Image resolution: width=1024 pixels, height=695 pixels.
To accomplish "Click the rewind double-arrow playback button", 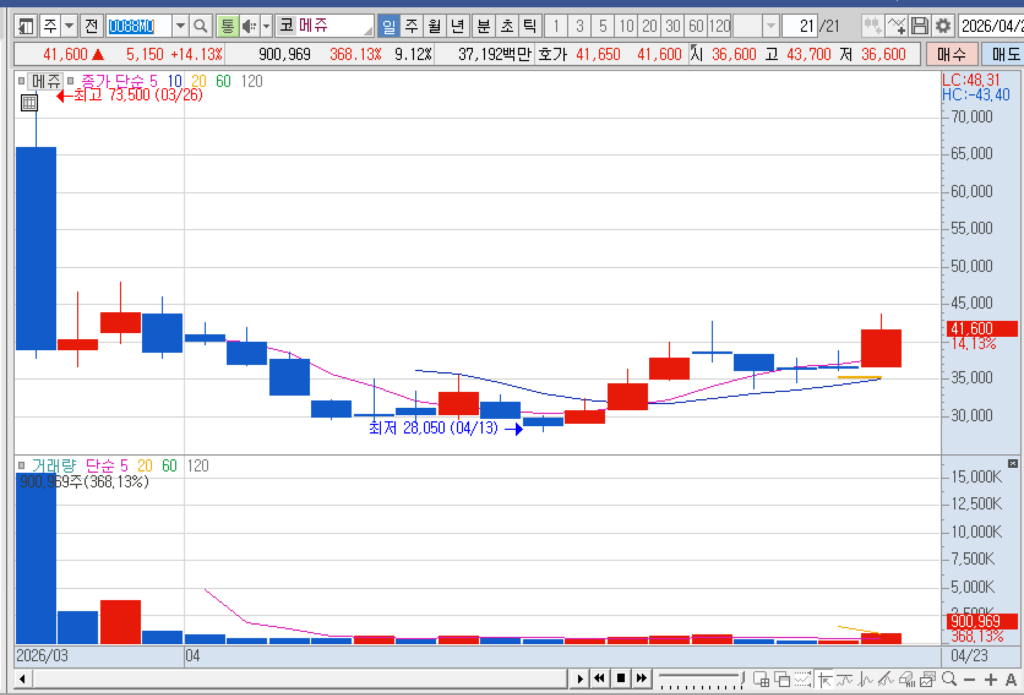I will coord(599,679).
